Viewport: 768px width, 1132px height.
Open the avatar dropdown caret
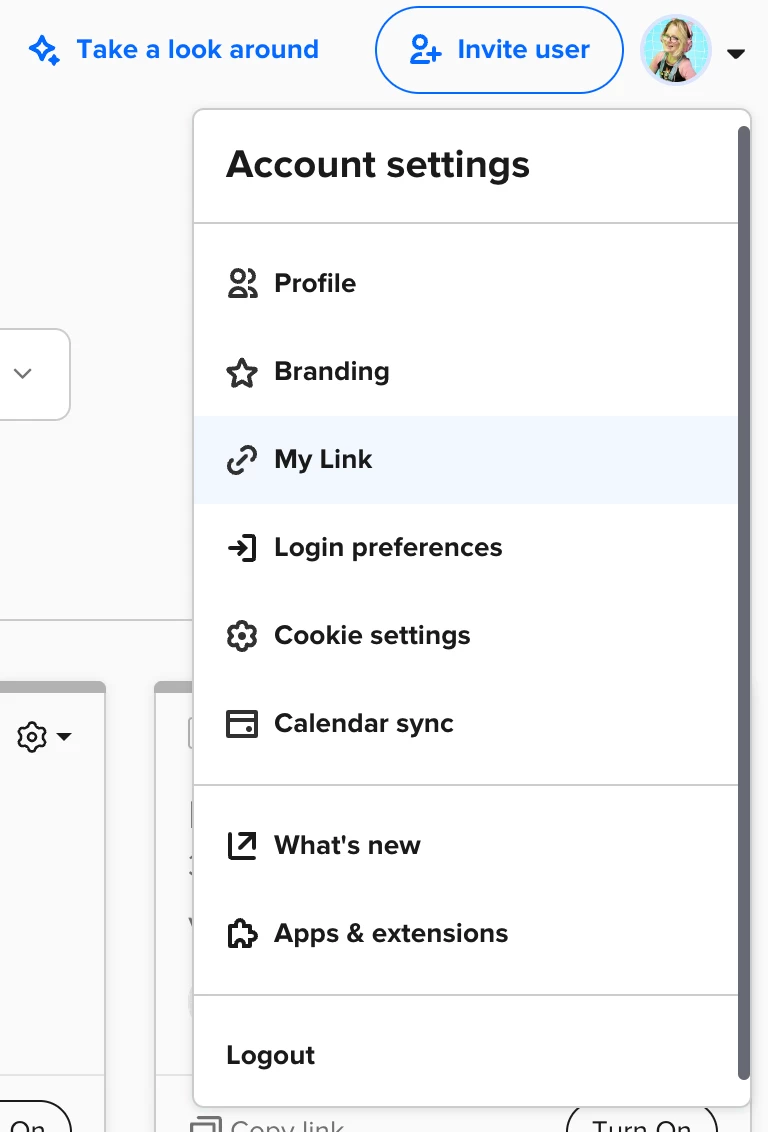(736, 54)
